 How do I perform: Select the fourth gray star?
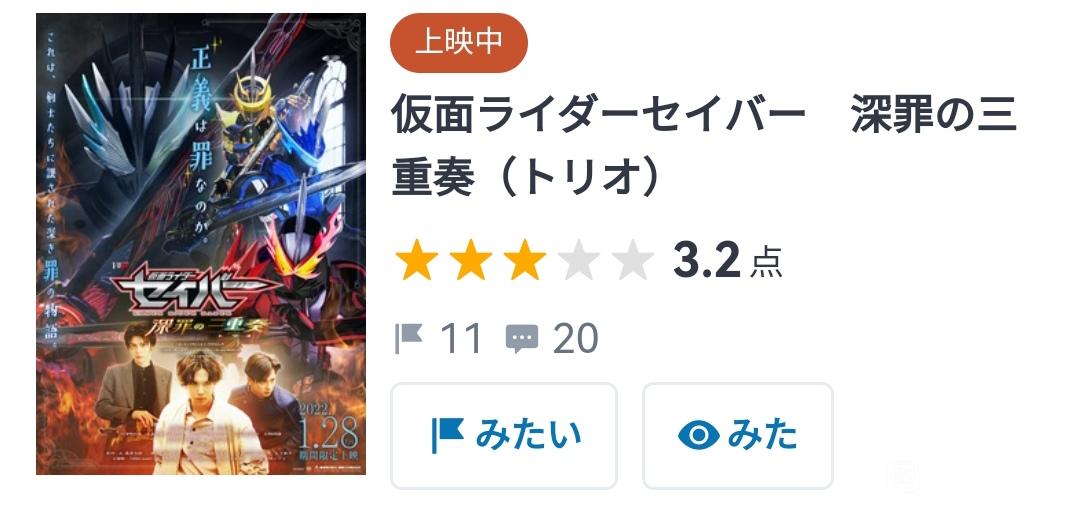(x=579, y=260)
